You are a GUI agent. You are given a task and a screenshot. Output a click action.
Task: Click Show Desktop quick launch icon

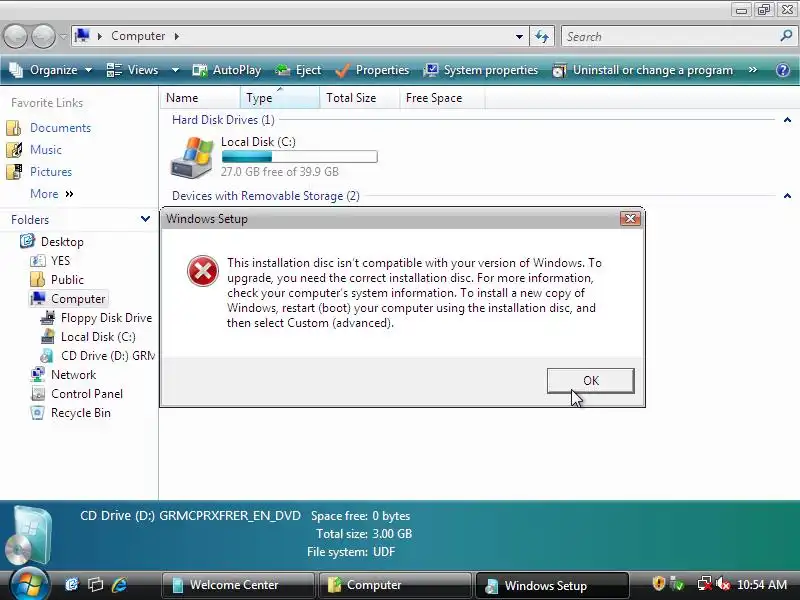[72, 585]
